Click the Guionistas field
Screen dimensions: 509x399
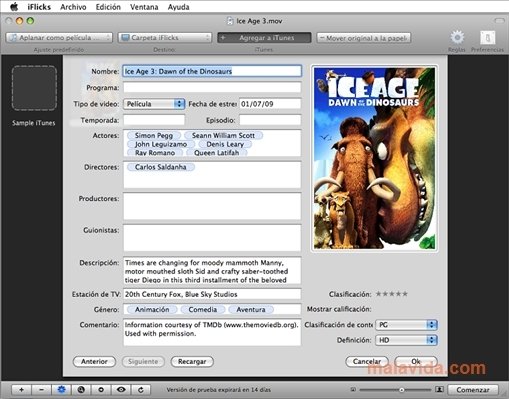pyautogui.click(x=212, y=238)
